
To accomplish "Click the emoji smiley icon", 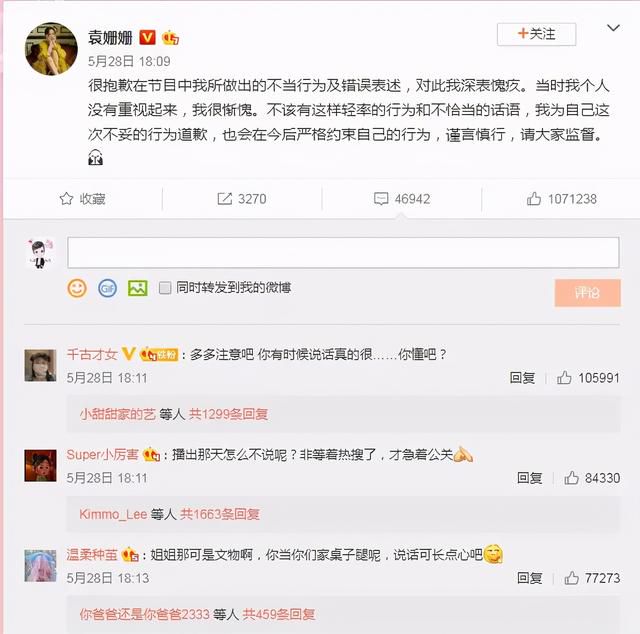I will (x=77, y=288).
